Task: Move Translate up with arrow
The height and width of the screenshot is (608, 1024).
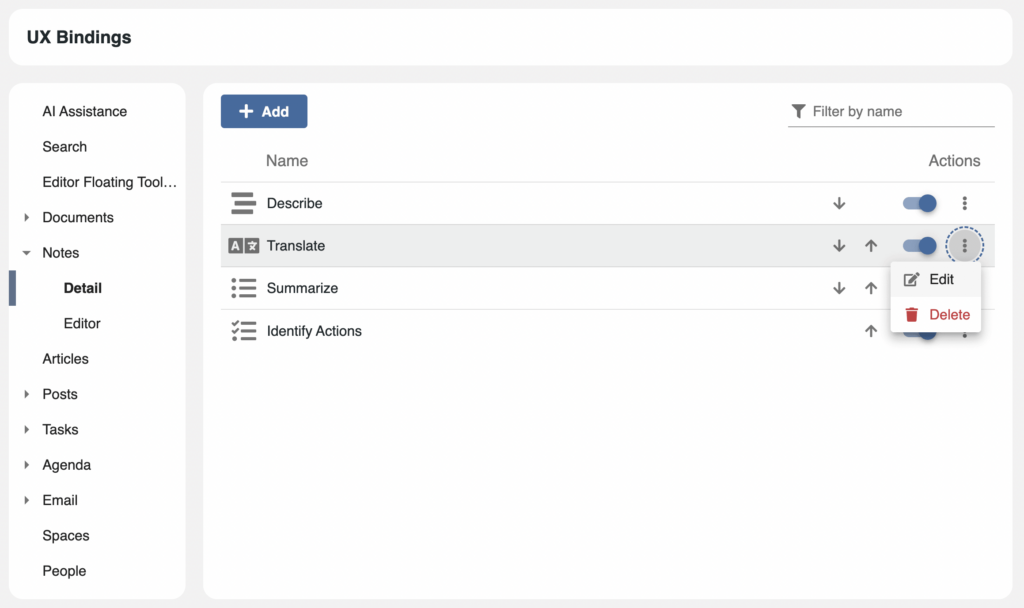Action: (871, 246)
